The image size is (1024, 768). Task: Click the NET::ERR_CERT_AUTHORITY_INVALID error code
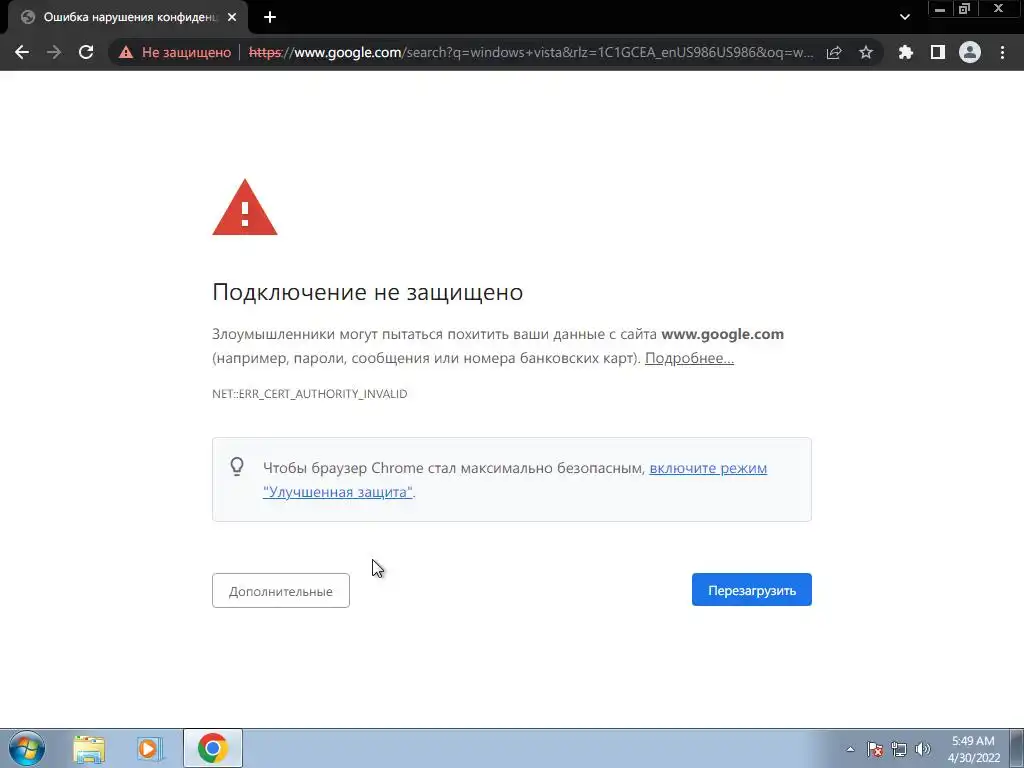coord(310,394)
